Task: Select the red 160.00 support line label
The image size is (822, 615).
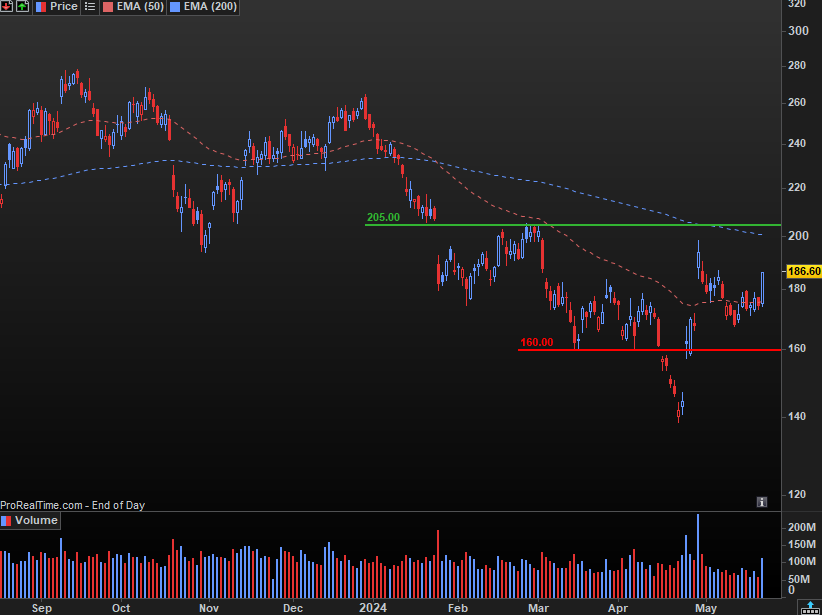Action: tap(536, 342)
